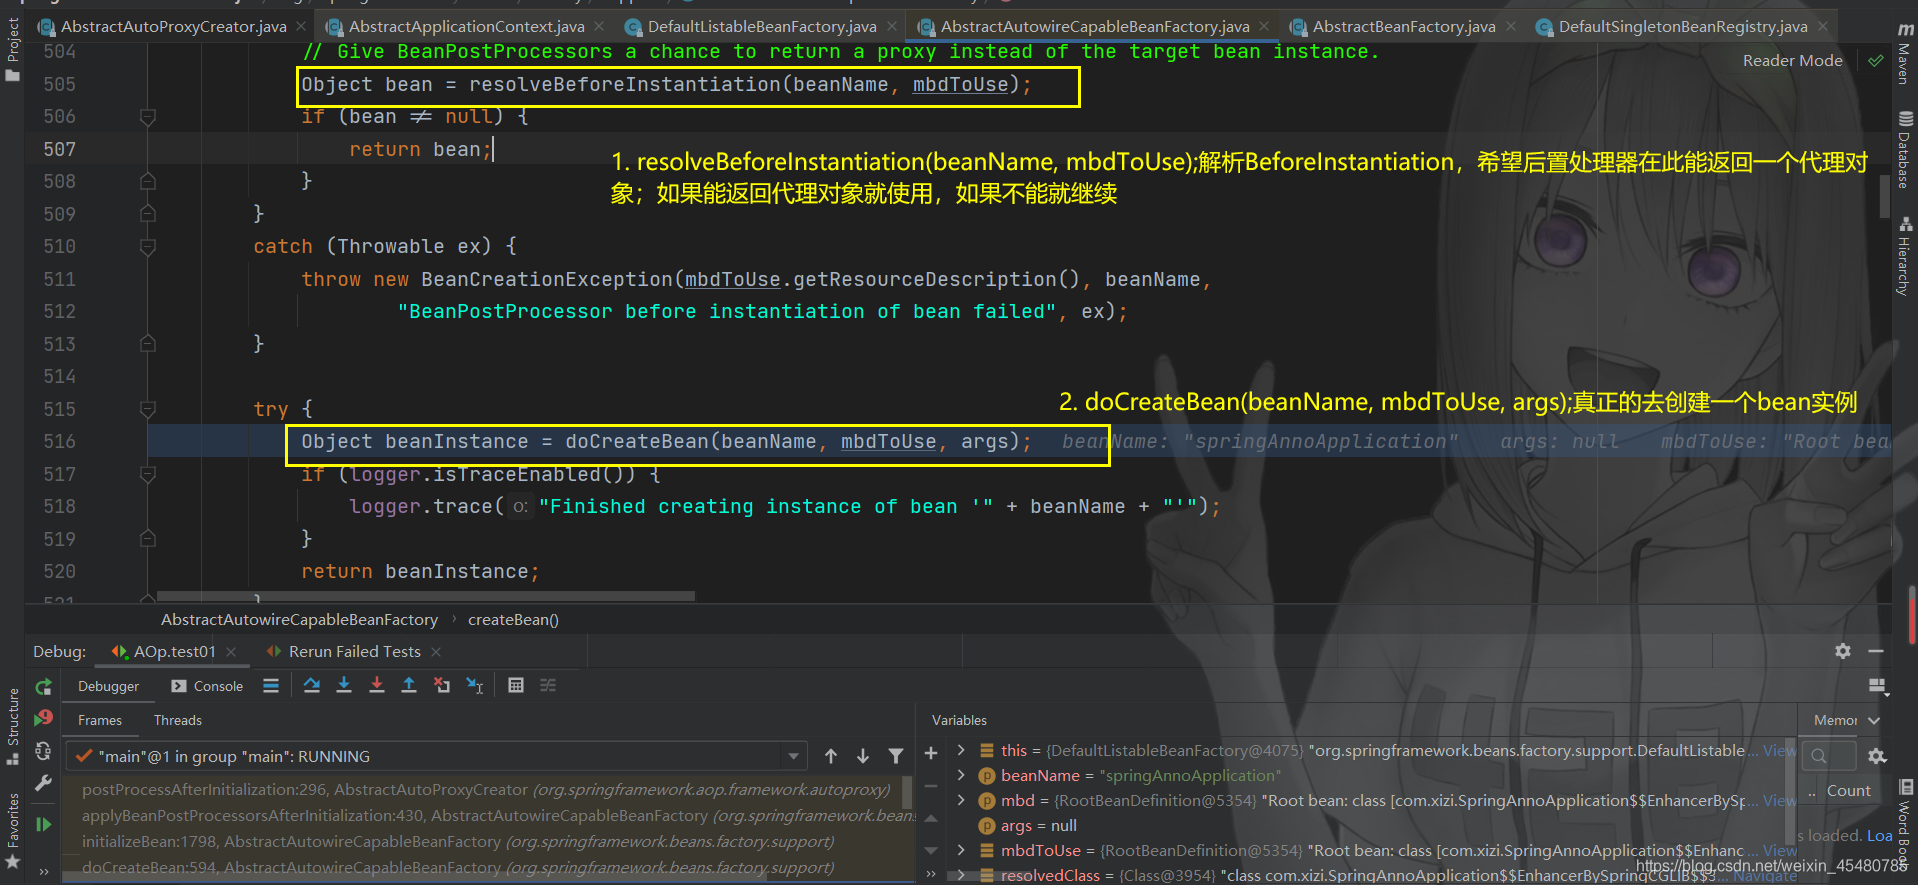Click the Rerun debug session icon
This screenshot has width=1918, height=885.
click(x=43, y=687)
